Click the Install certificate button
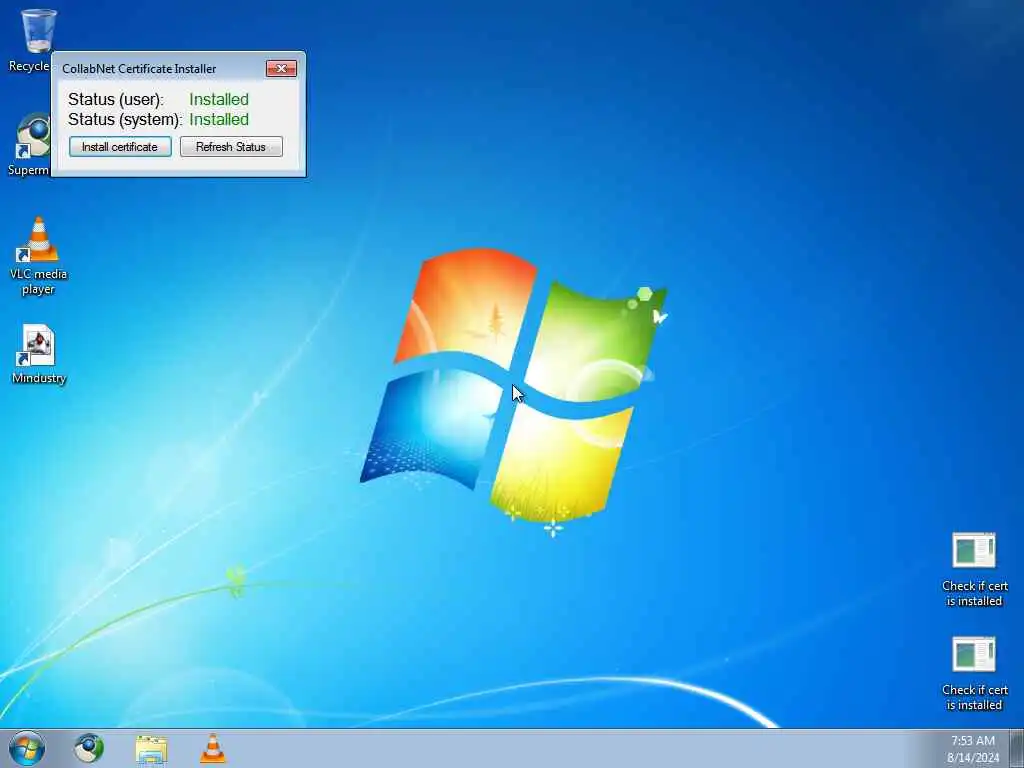The width and height of the screenshot is (1024, 768). pyautogui.click(x=120, y=147)
